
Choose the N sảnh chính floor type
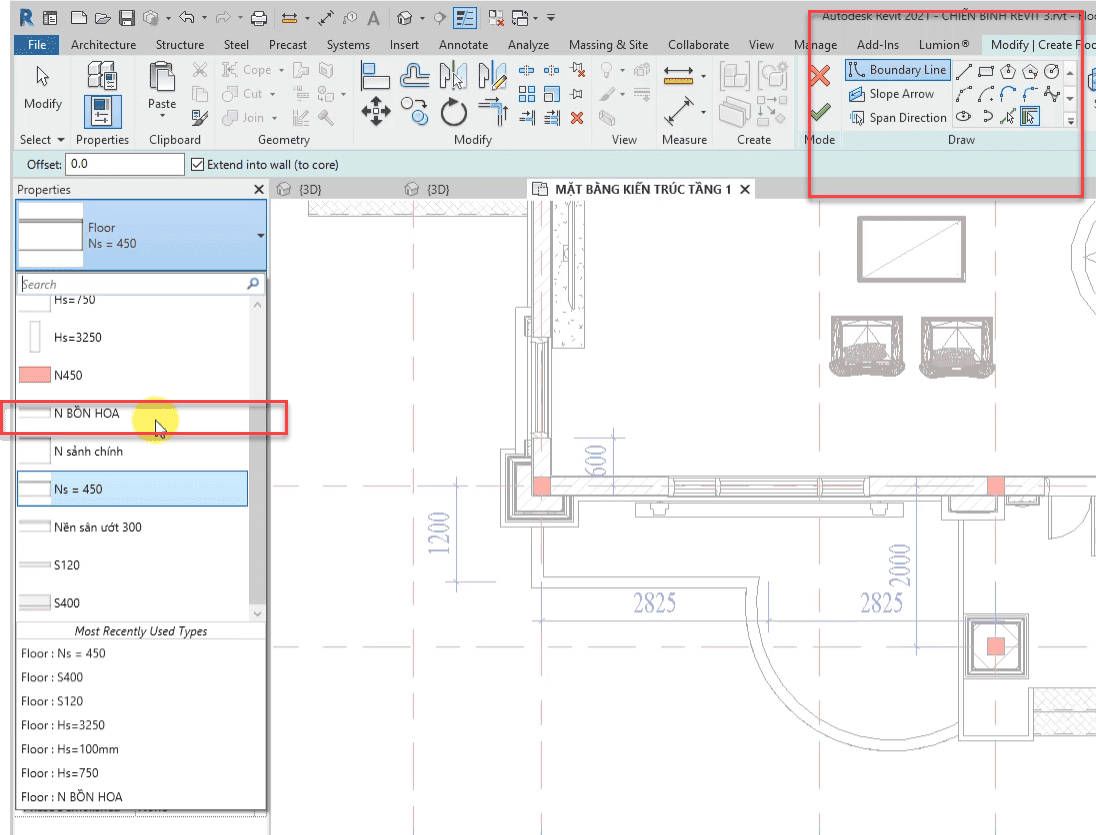pos(132,451)
